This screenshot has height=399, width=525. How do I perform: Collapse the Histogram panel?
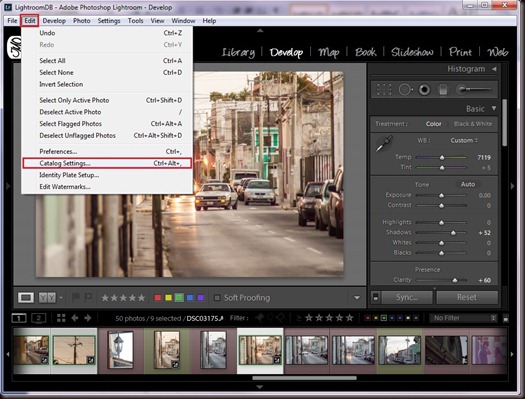(494, 69)
